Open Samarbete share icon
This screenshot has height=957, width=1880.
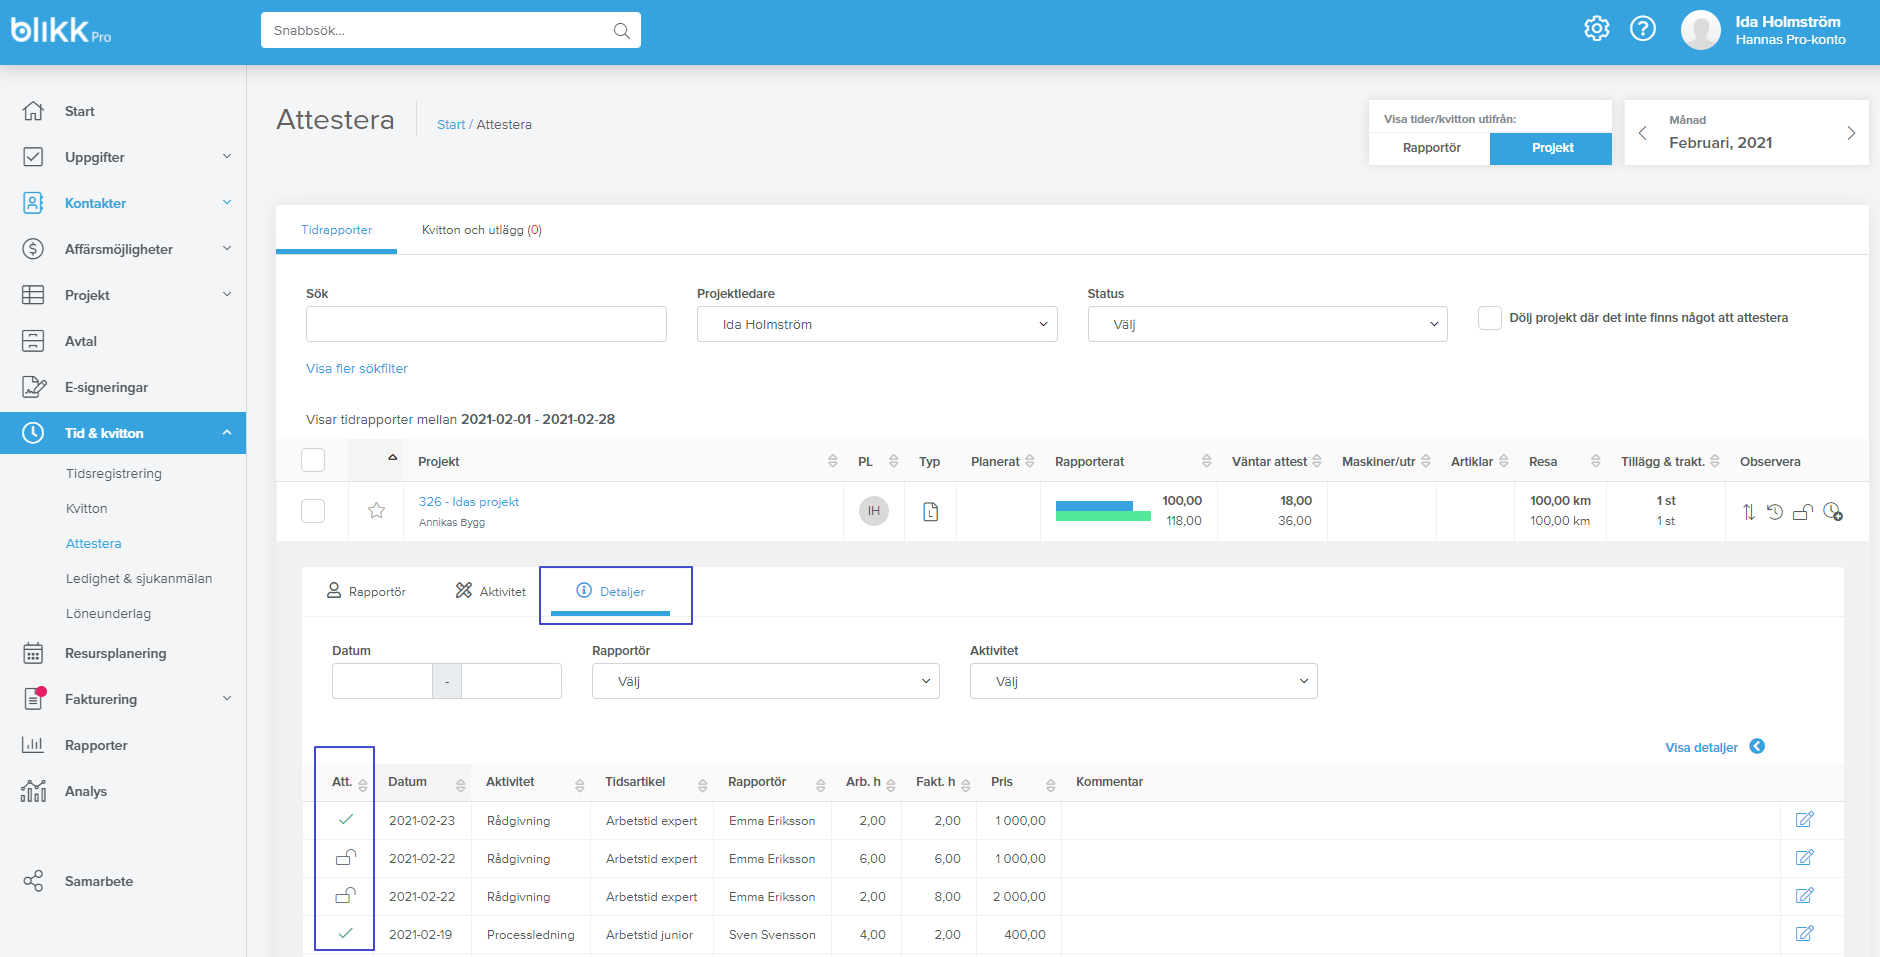pyautogui.click(x=33, y=881)
